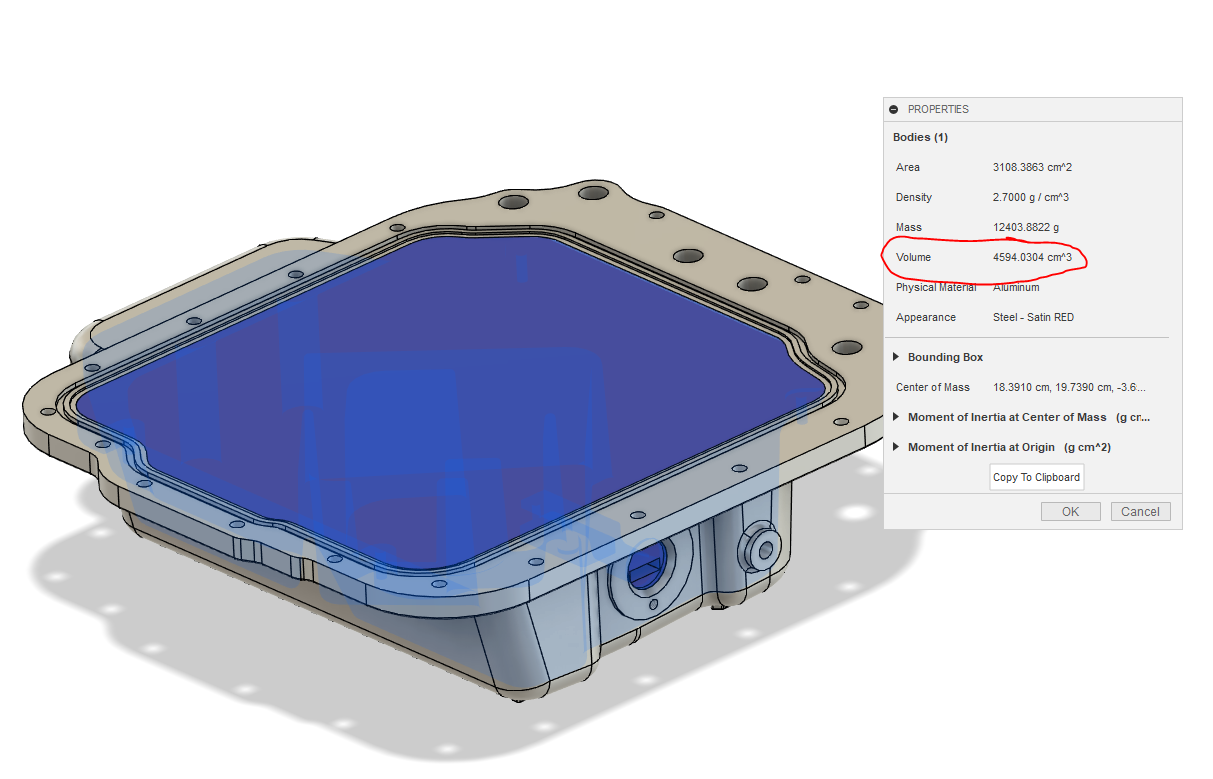The height and width of the screenshot is (779, 1213).
Task: Click the Center of Mass coordinates
Action: (x=1069, y=387)
